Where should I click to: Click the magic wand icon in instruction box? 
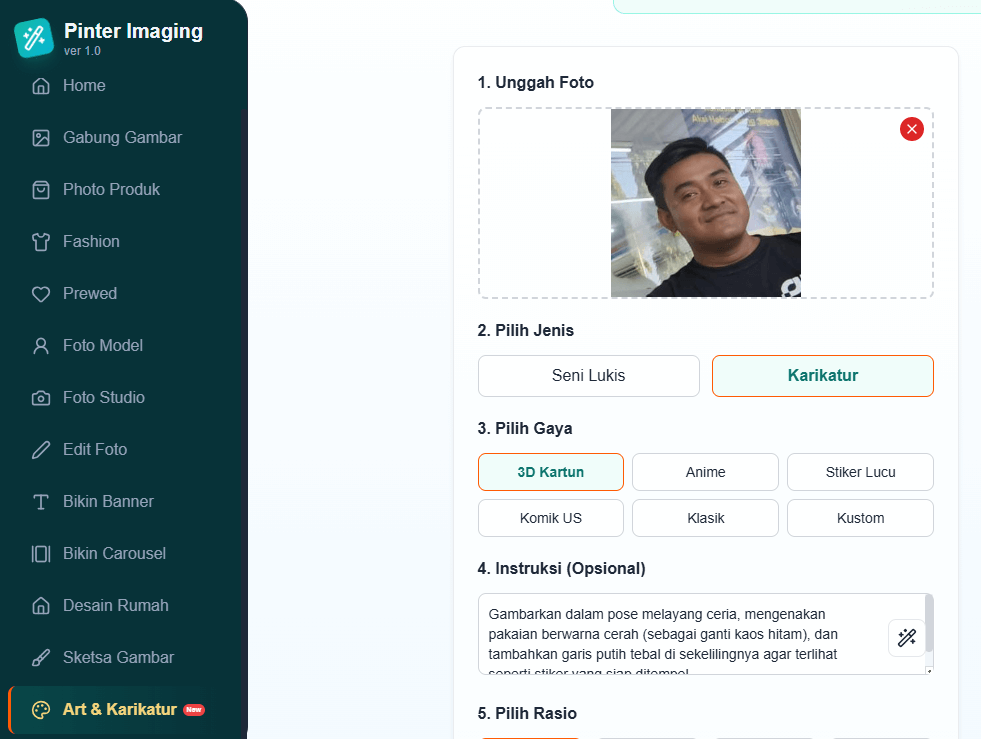[907, 638]
